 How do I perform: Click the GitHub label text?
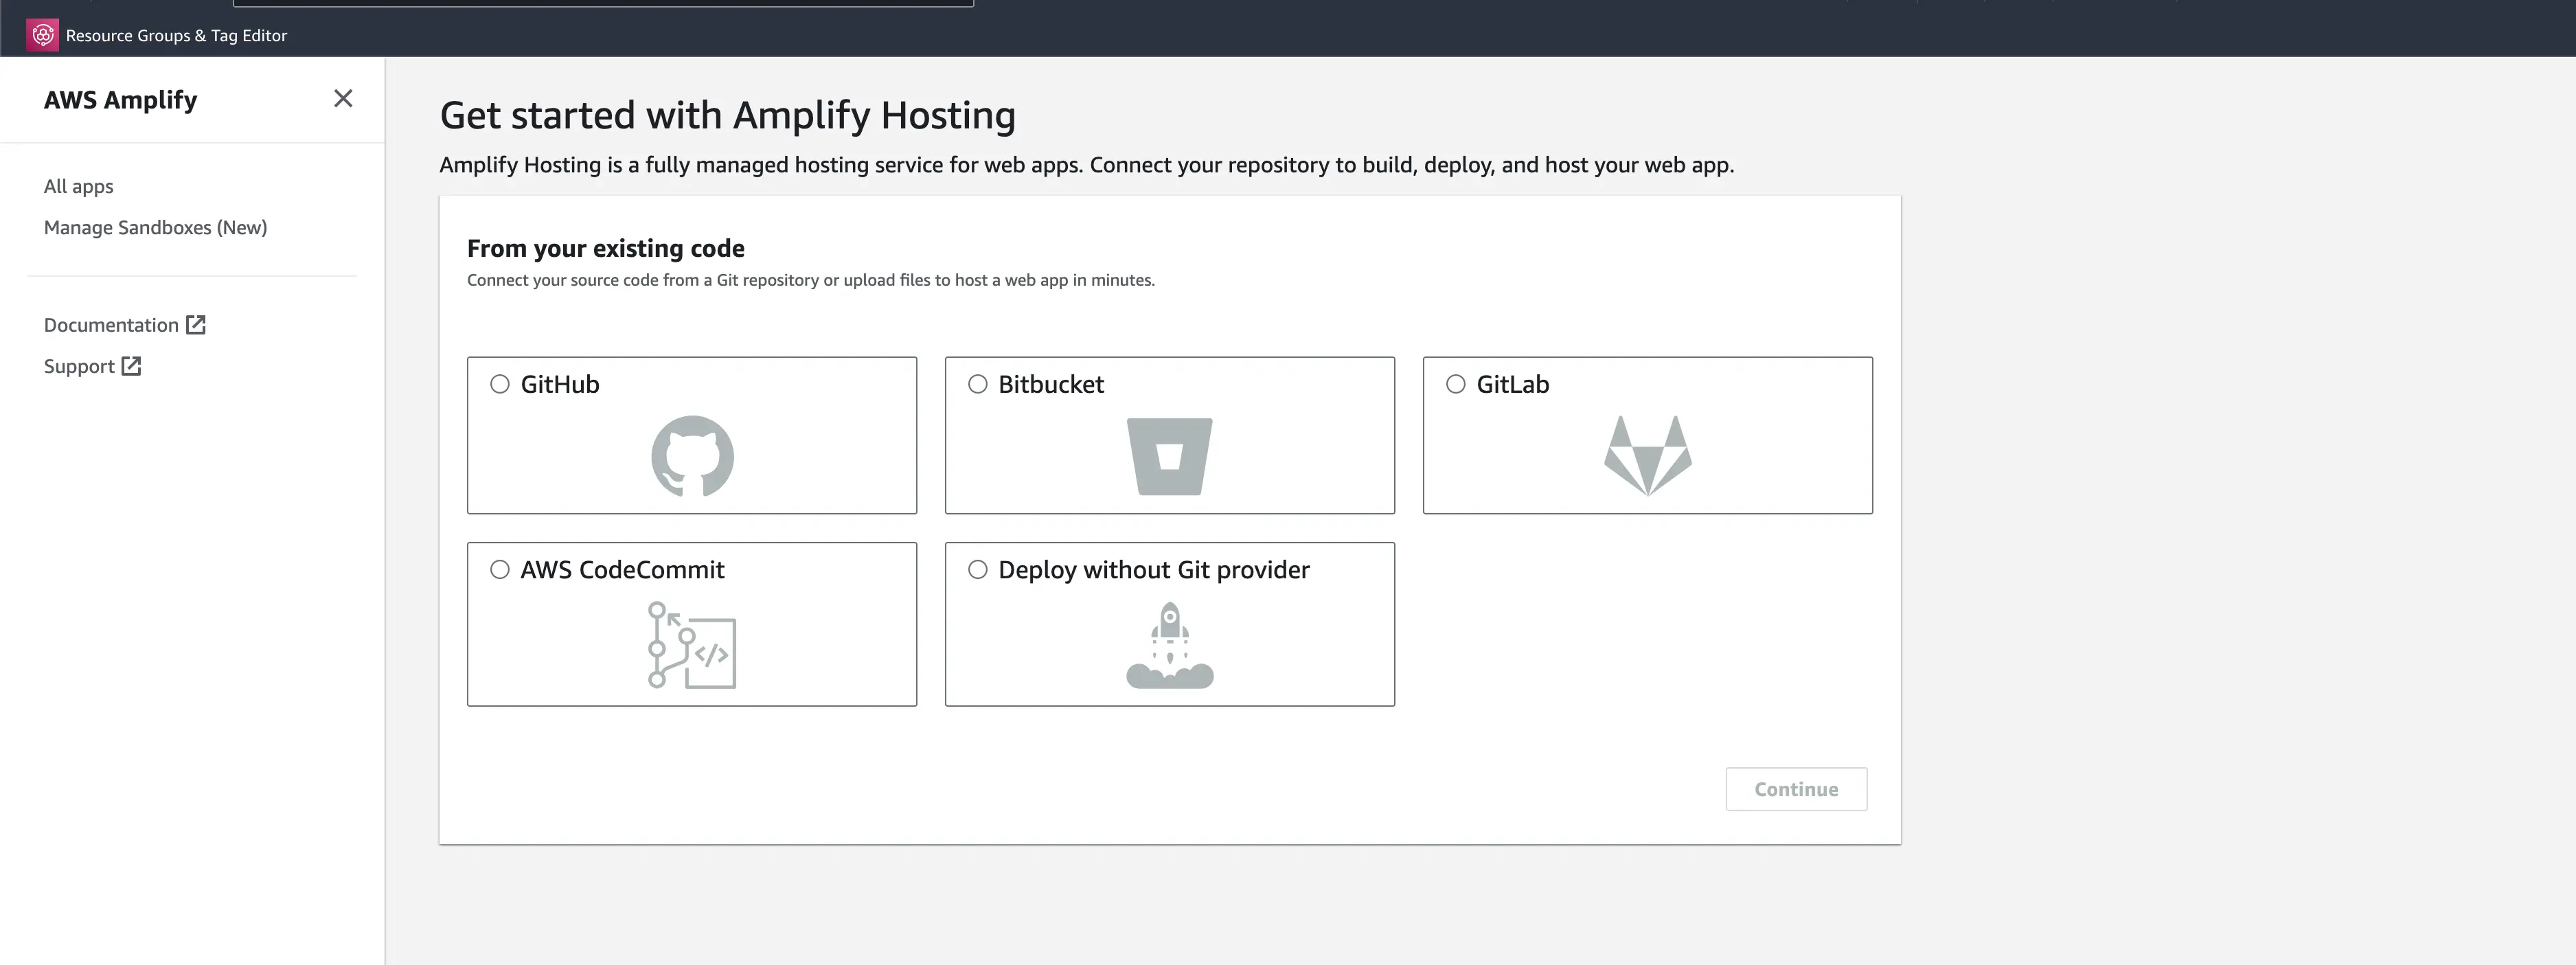click(x=560, y=384)
